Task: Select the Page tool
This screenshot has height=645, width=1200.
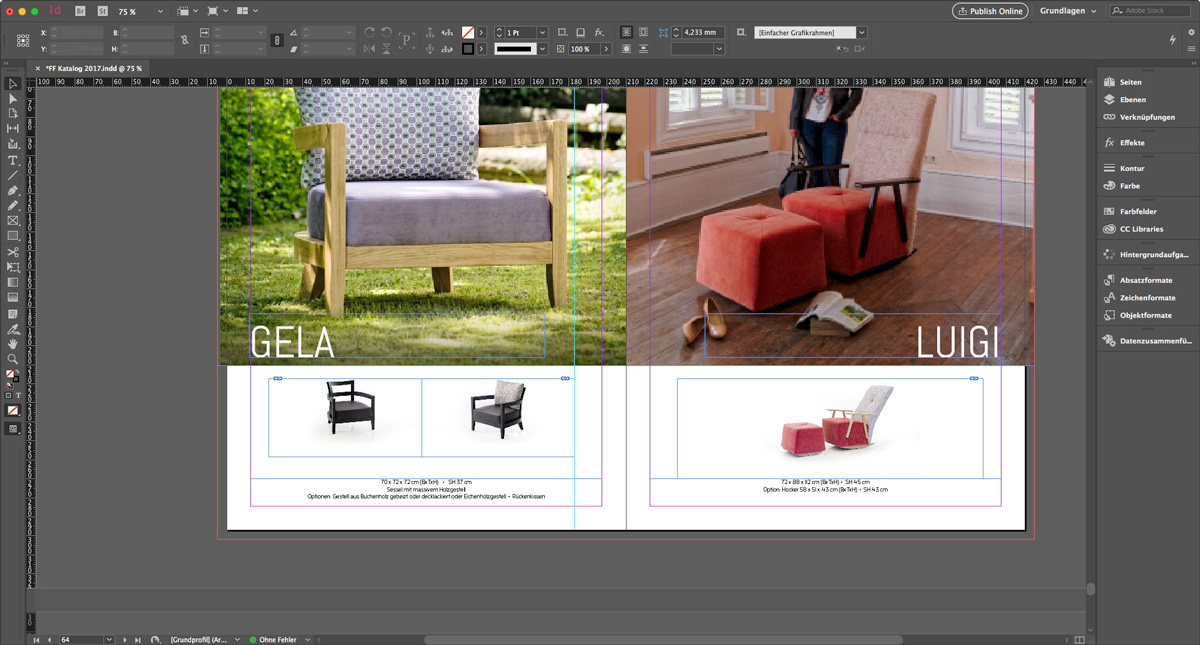Action: (x=13, y=114)
